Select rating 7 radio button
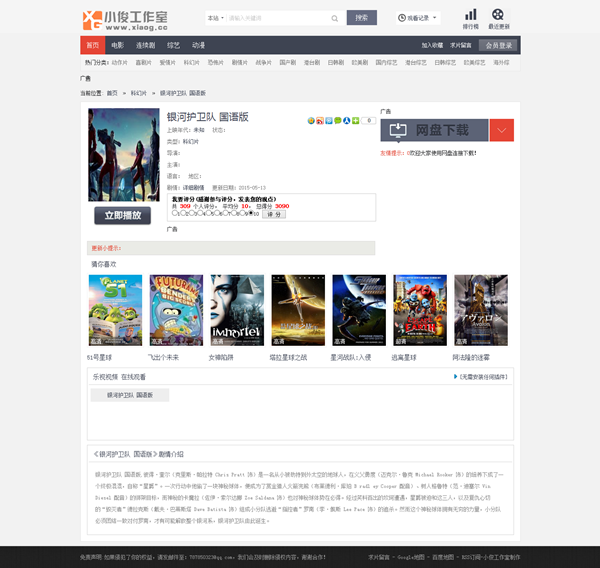 point(225,213)
